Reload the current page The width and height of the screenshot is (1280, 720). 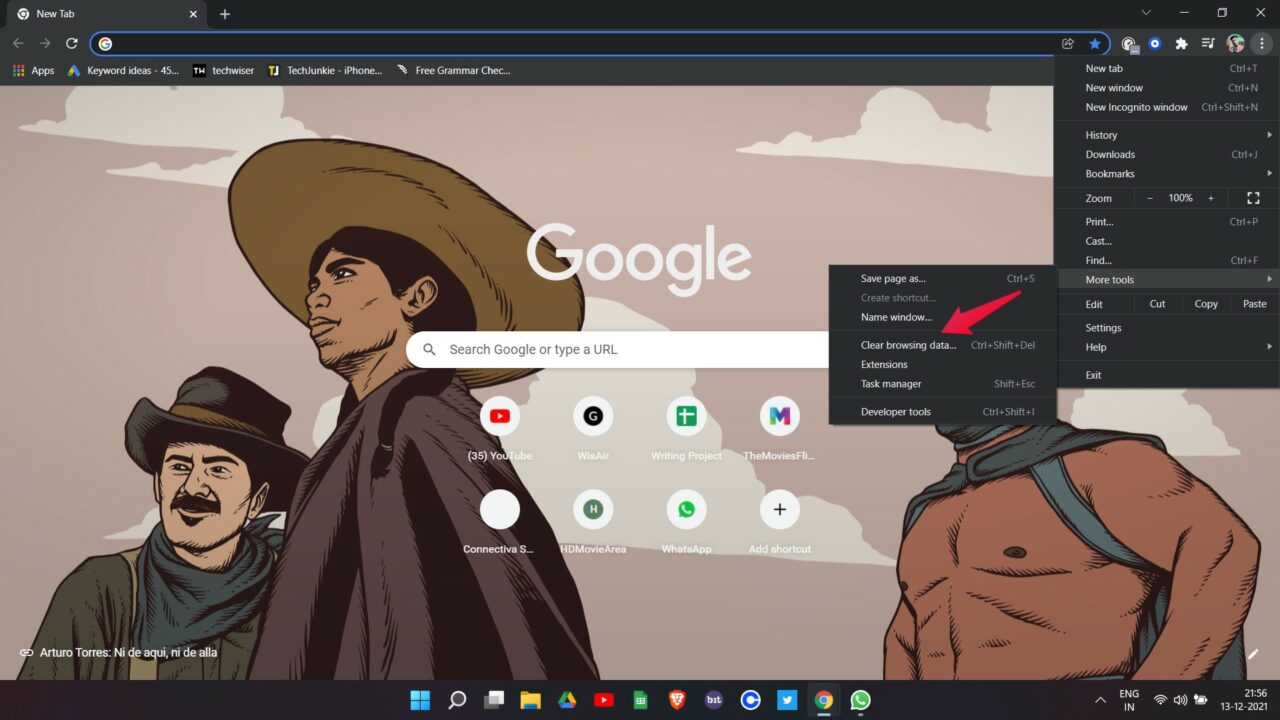coord(72,44)
